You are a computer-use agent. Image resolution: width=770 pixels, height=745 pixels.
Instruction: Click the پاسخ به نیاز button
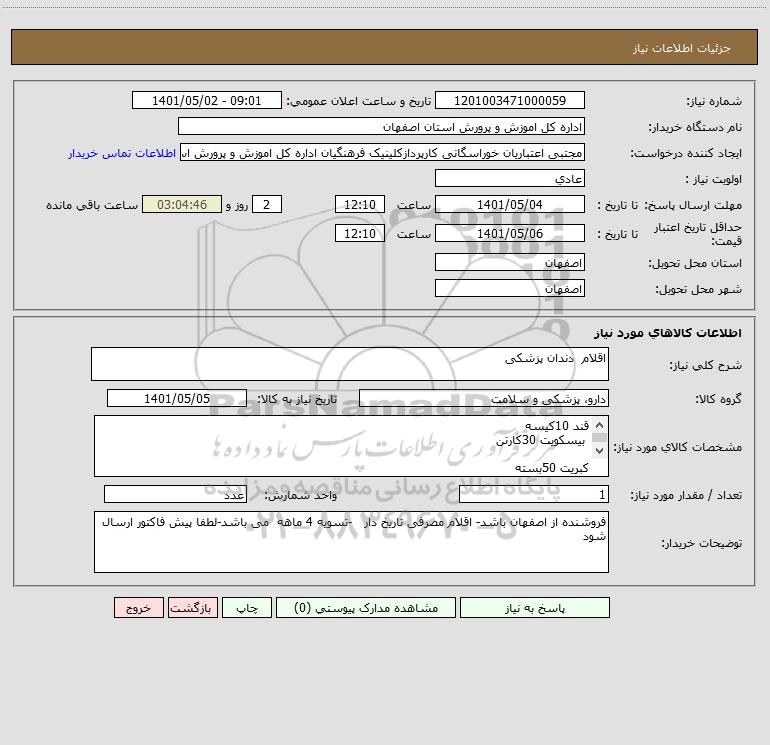[535, 608]
